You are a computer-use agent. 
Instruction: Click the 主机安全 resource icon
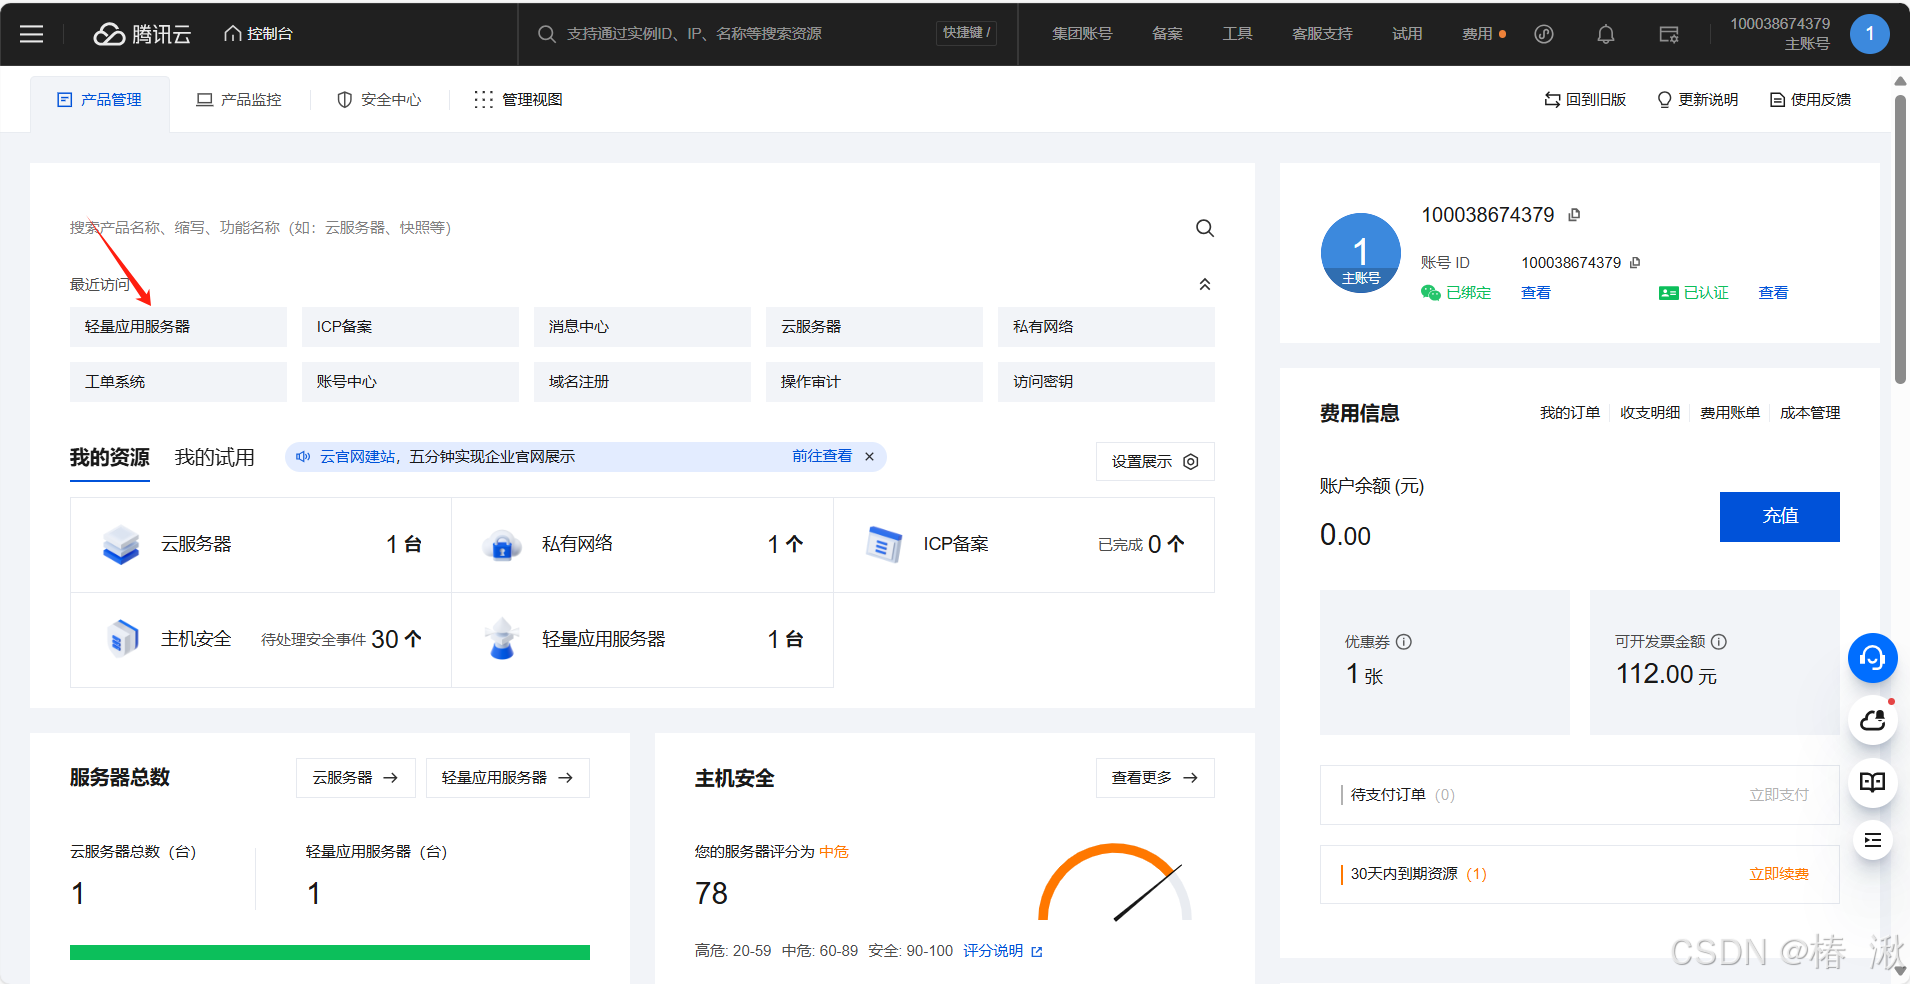(122, 639)
